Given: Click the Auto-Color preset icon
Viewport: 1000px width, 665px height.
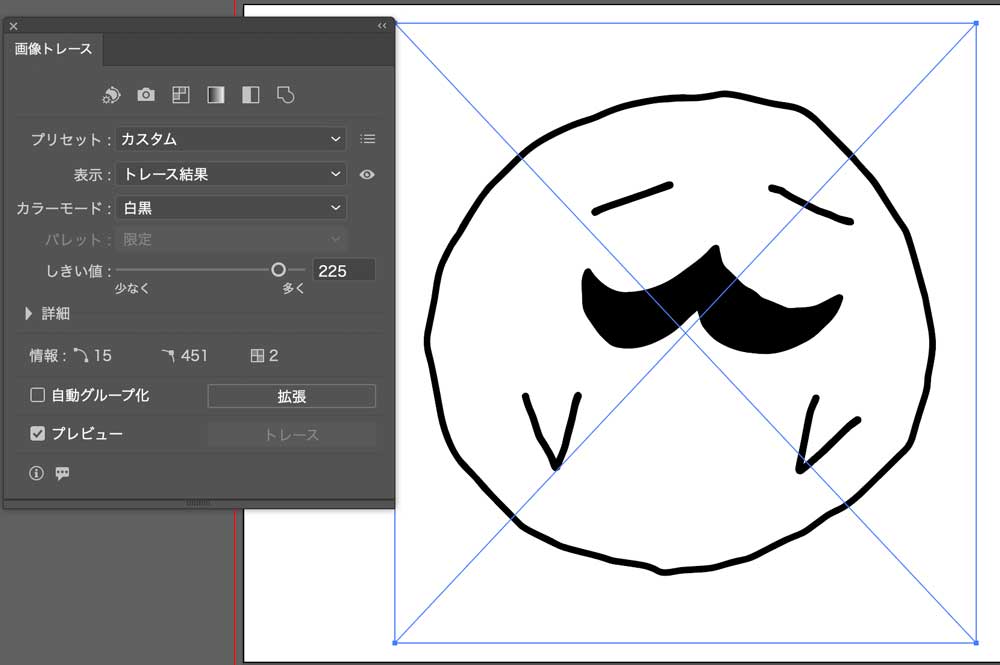Looking at the screenshot, I should [x=111, y=95].
